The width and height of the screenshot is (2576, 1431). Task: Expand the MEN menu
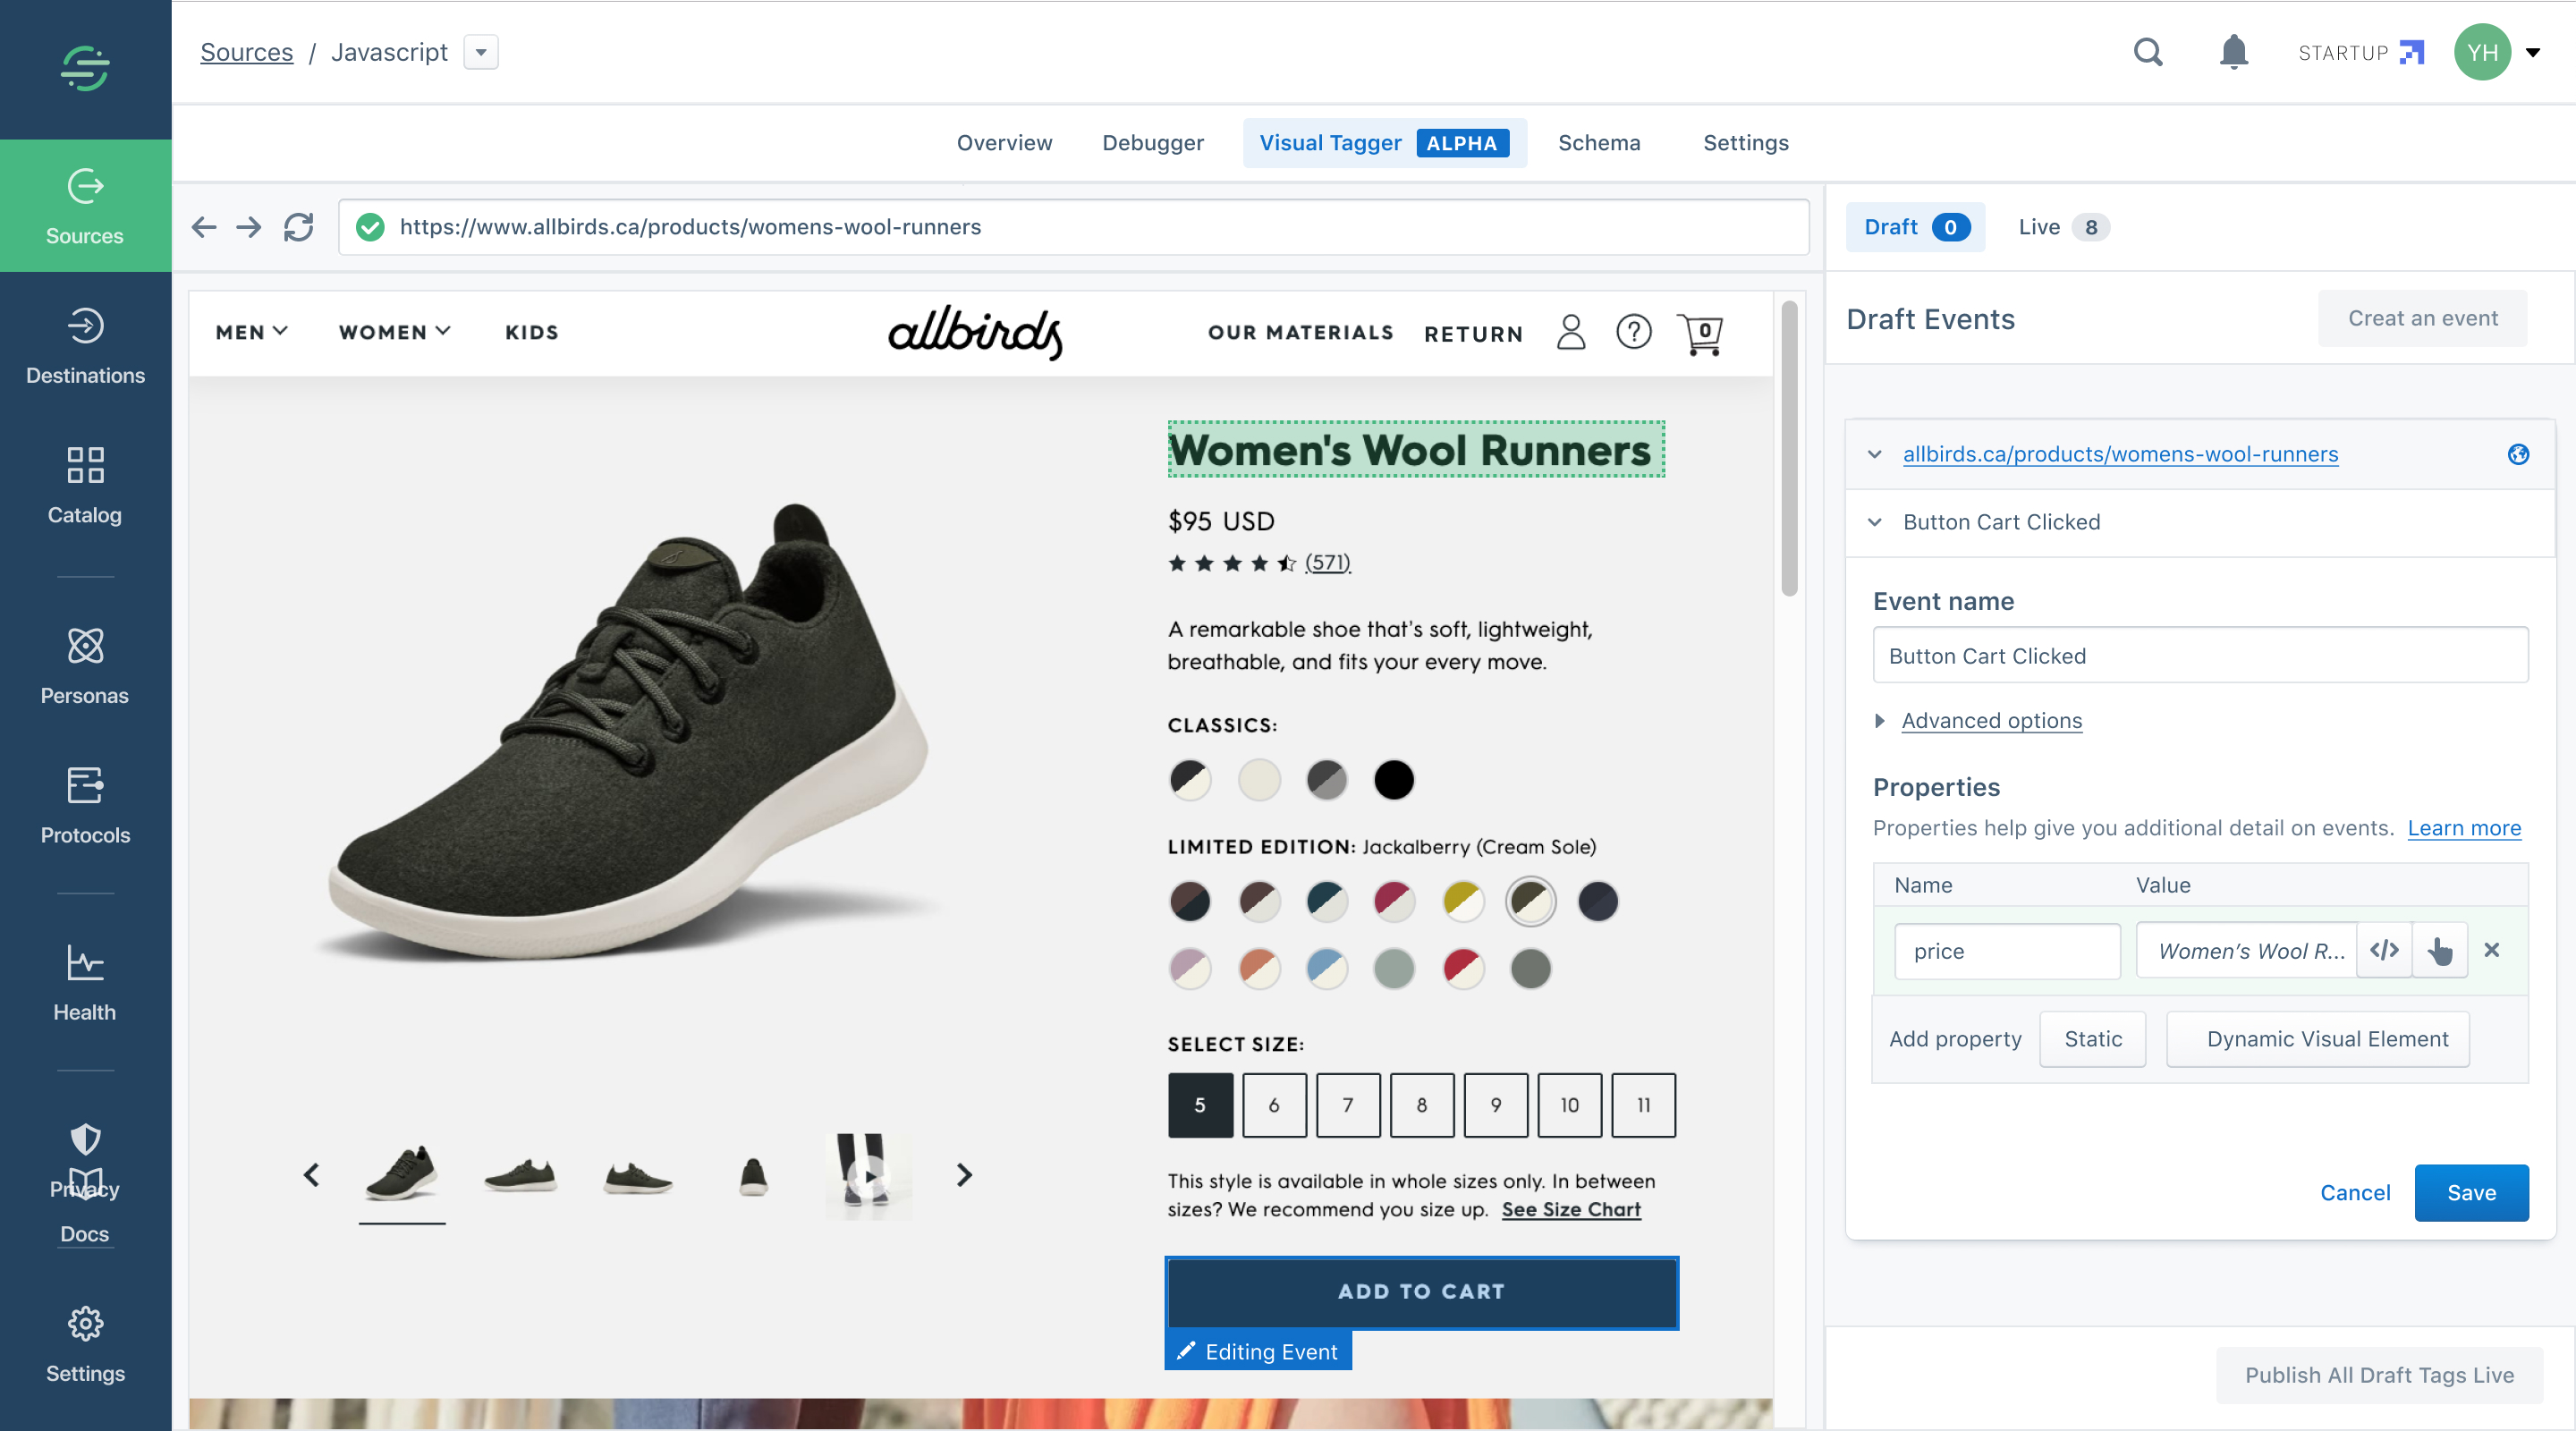click(252, 332)
